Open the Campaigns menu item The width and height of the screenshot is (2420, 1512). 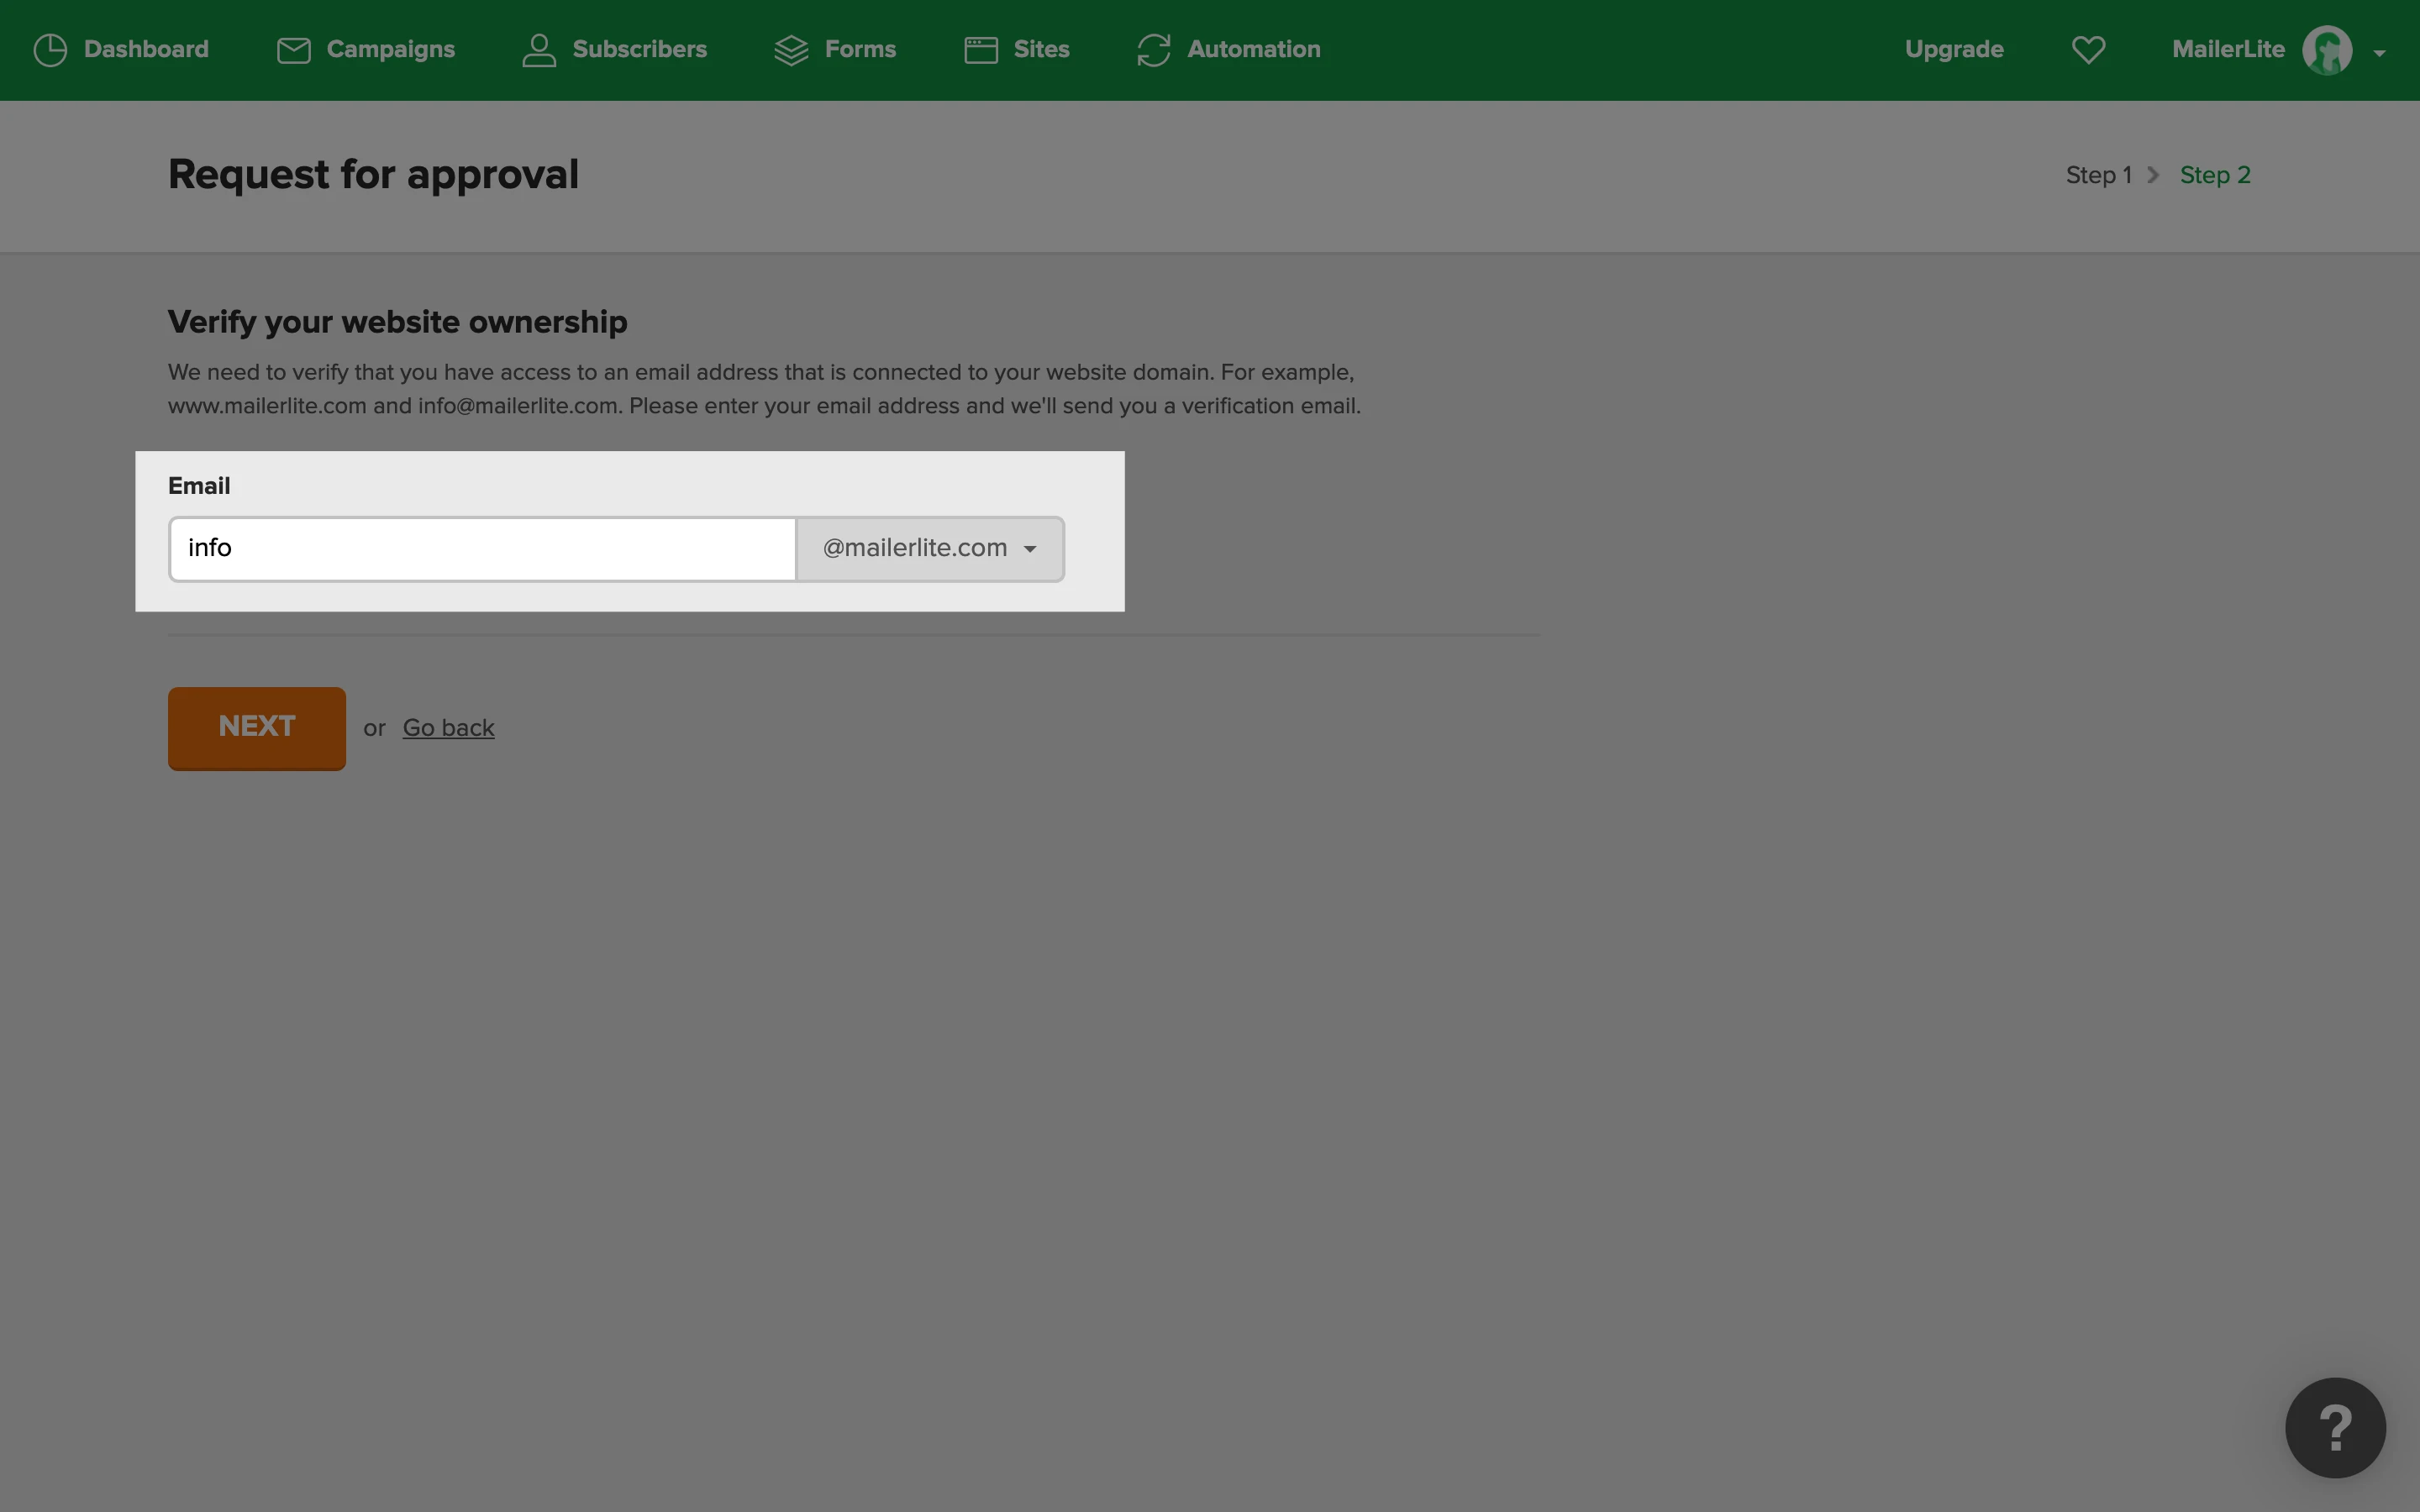coord(390,50)
